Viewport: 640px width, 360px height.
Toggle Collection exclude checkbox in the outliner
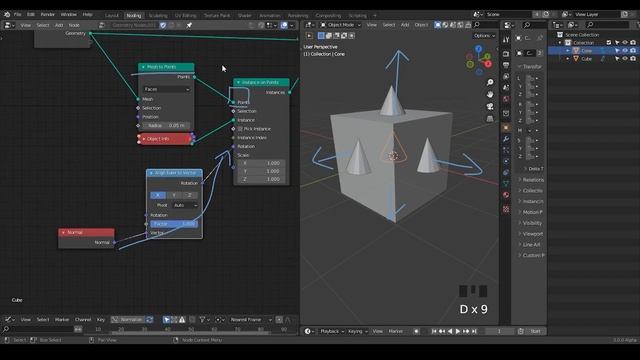pos(609,42)
